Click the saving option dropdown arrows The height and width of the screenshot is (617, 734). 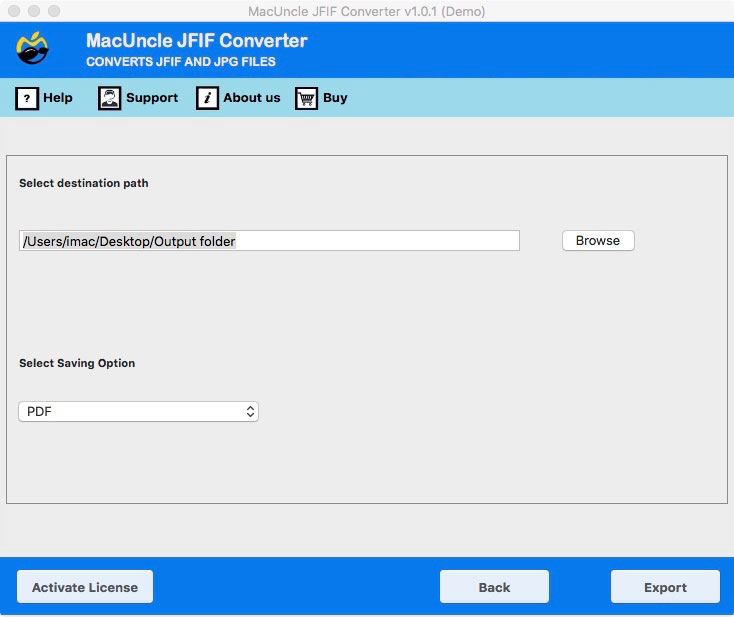[x=250, y=411]
